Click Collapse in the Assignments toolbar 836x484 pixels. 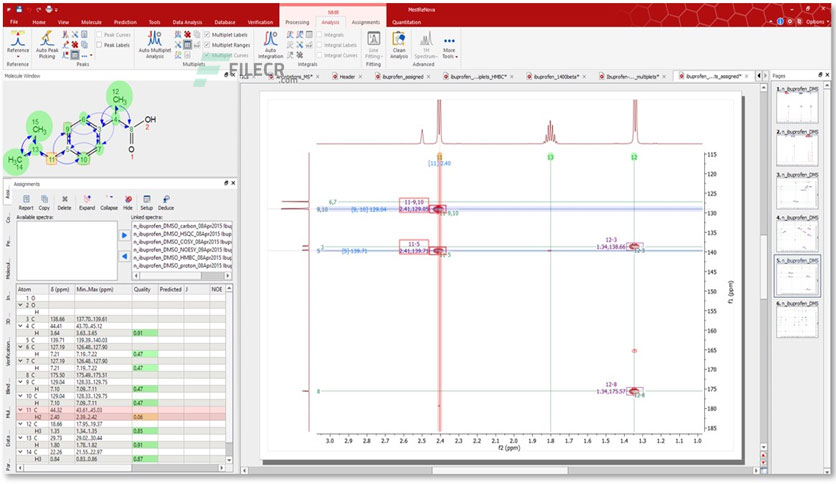(109, 203)
